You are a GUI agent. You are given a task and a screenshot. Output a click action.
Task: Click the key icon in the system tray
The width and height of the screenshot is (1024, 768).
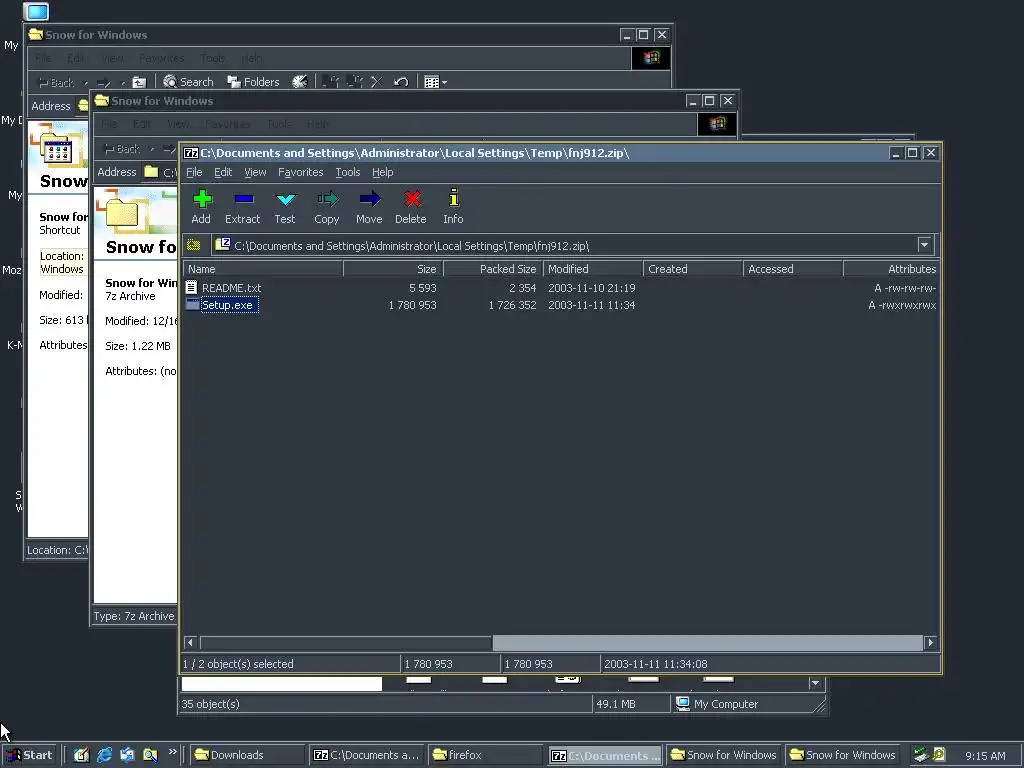pyautogui.click(x=939, y=754)
